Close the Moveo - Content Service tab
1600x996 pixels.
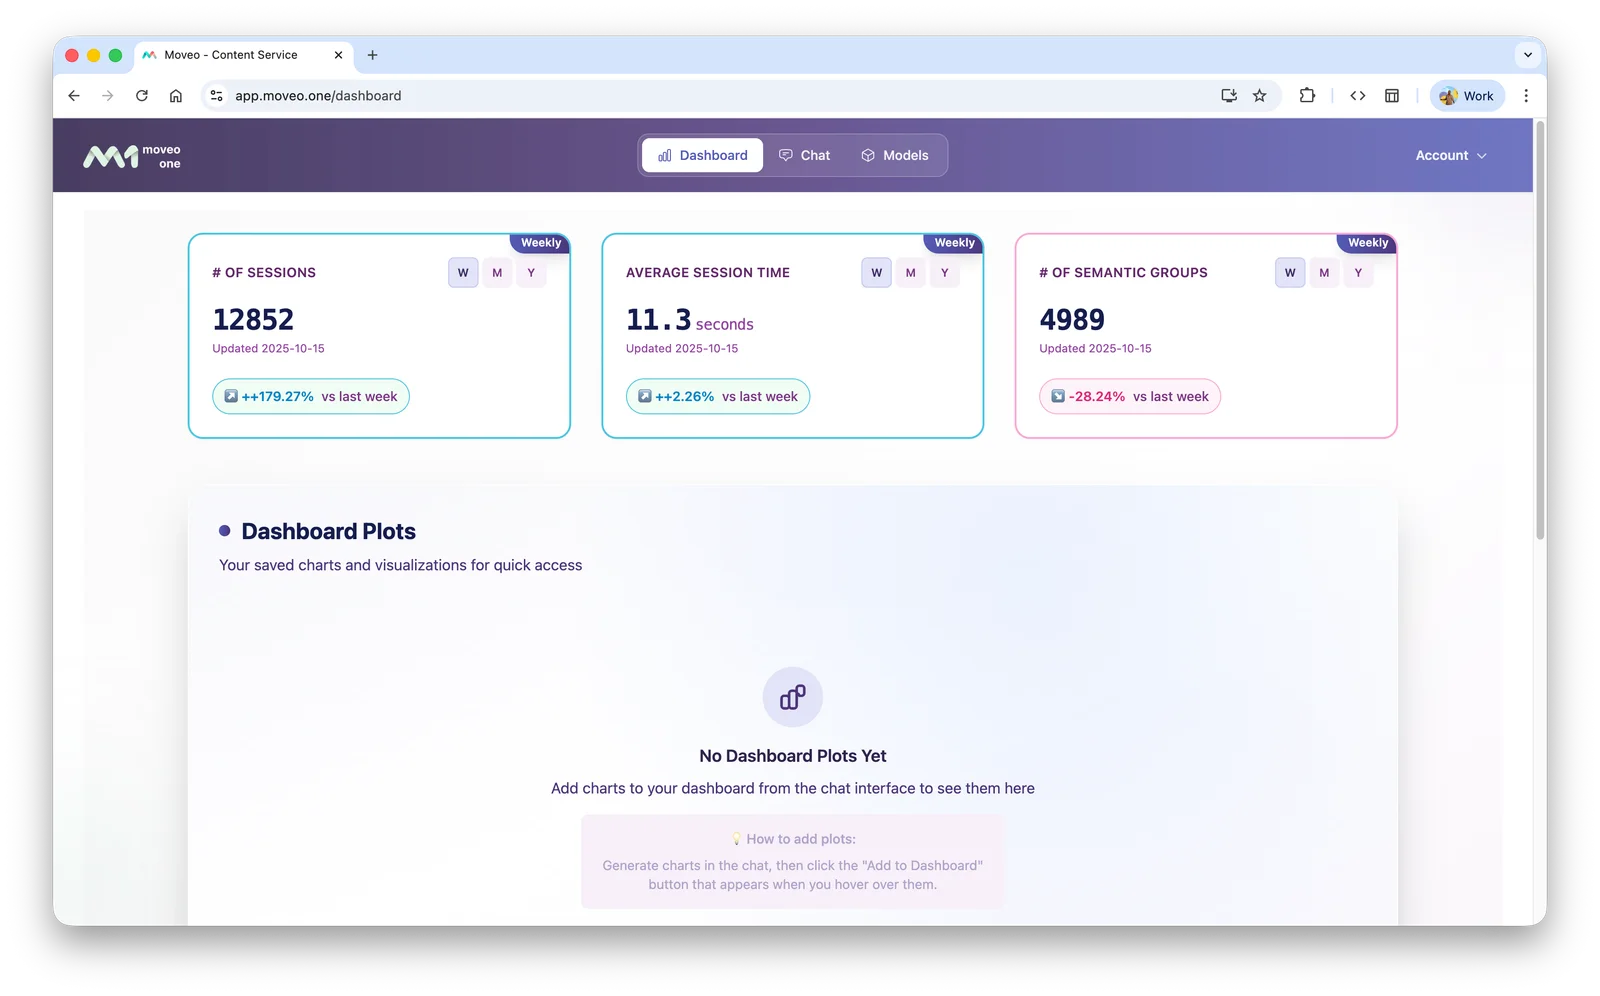click(x=338, y=55)
